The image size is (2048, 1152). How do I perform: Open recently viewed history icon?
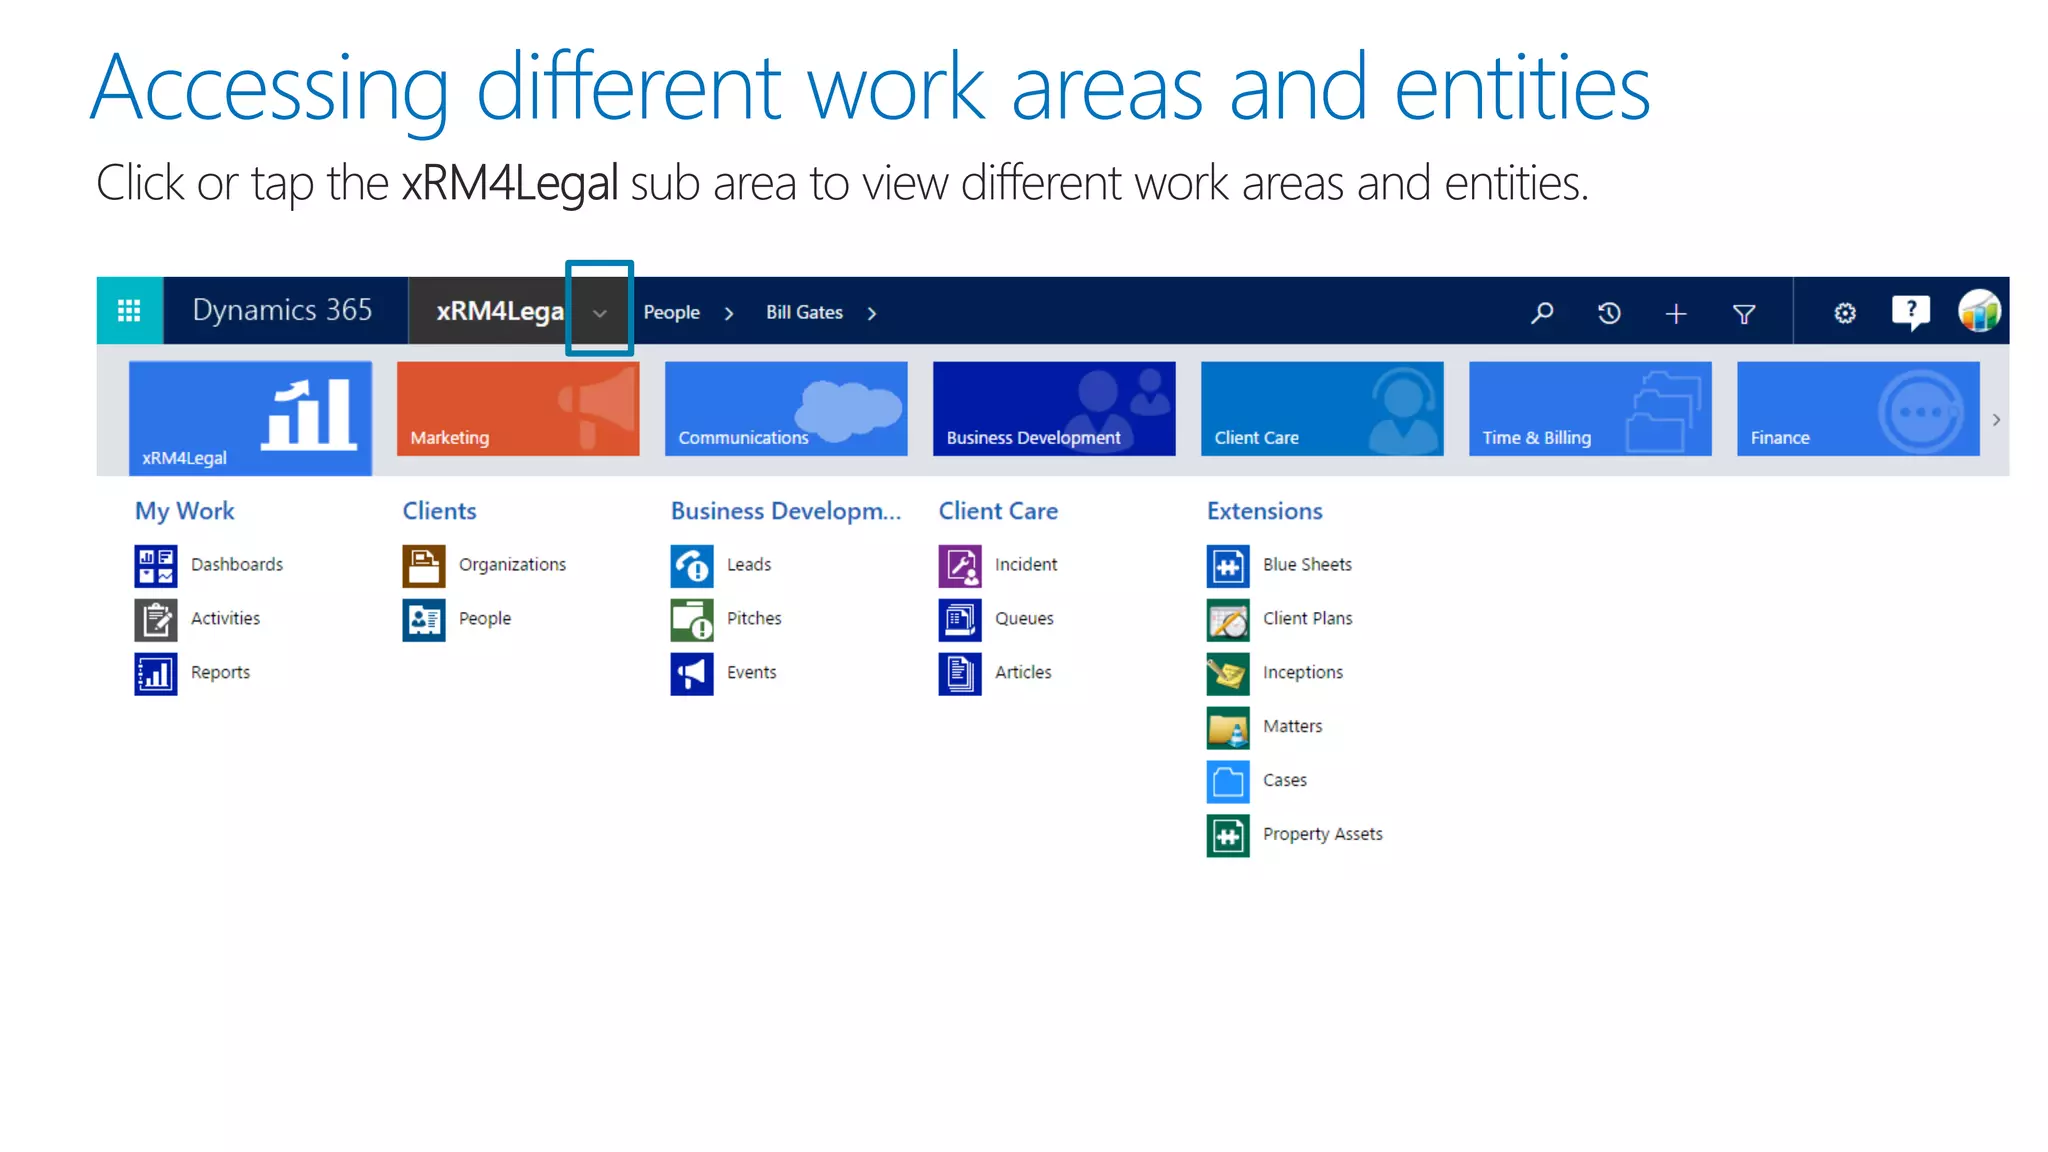coord(1609,313)
